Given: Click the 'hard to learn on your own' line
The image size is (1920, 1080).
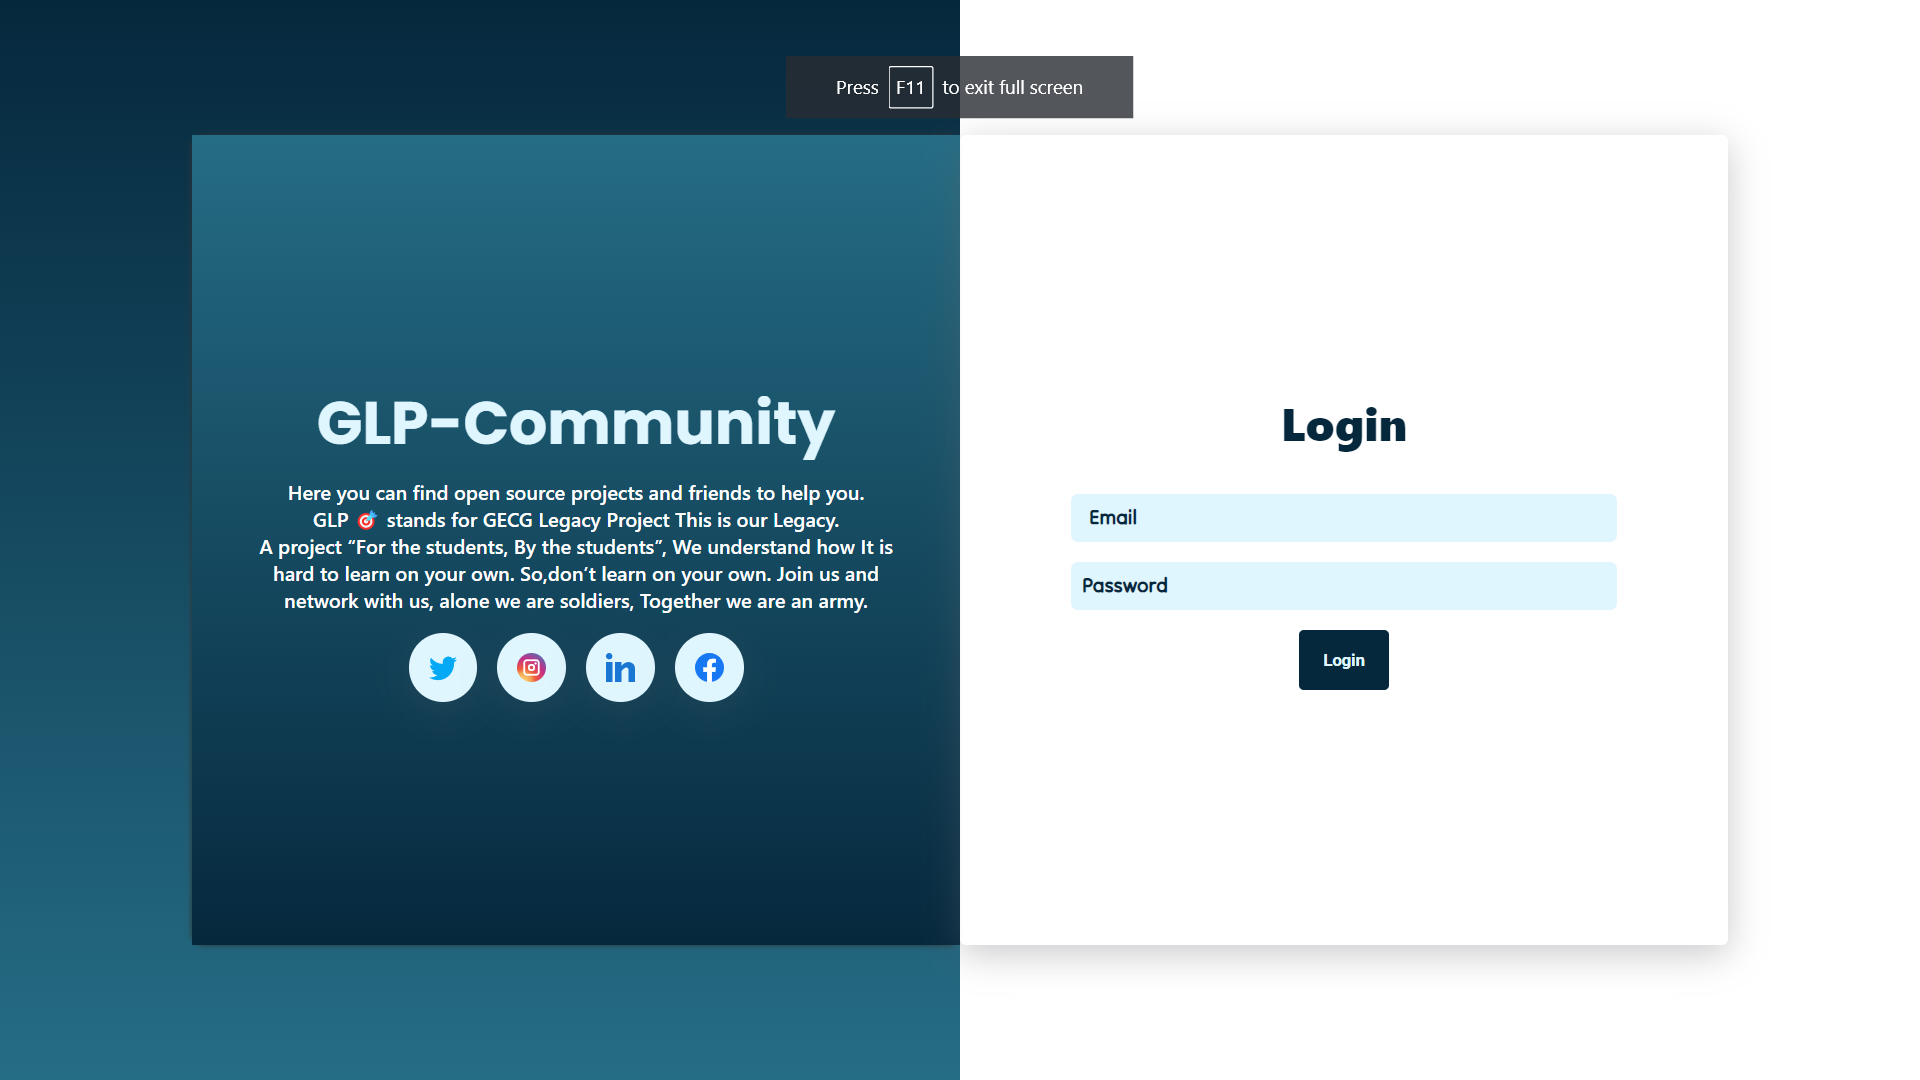Looking at the screenshot, I should [393, 575].
